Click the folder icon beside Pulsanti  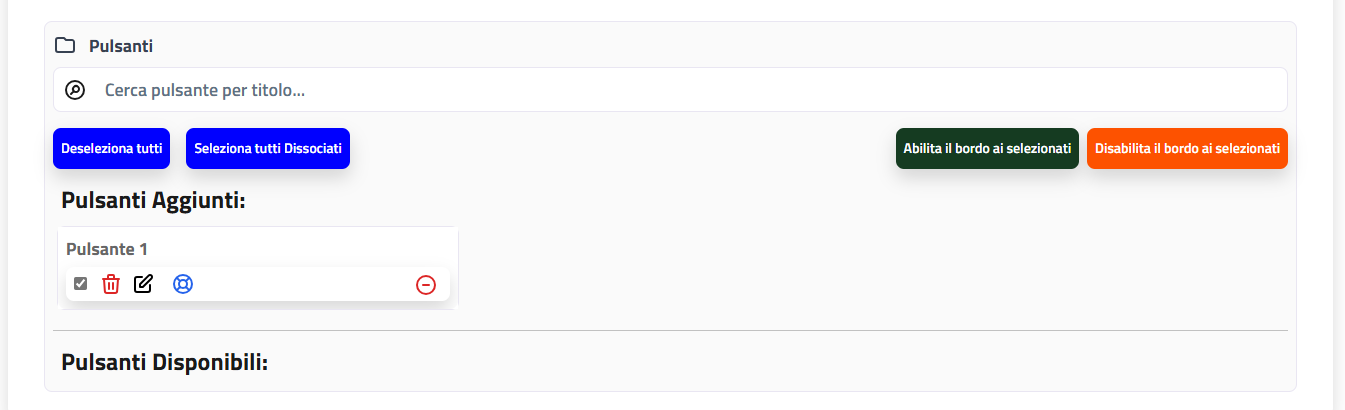pyautogui.click(x=65, y=45)
